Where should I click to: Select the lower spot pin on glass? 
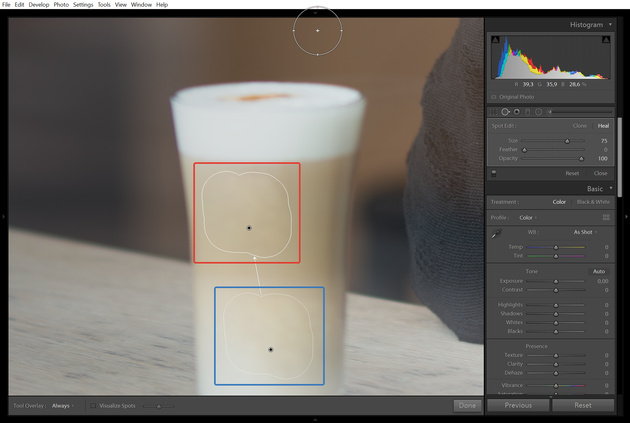pos(271,349)
